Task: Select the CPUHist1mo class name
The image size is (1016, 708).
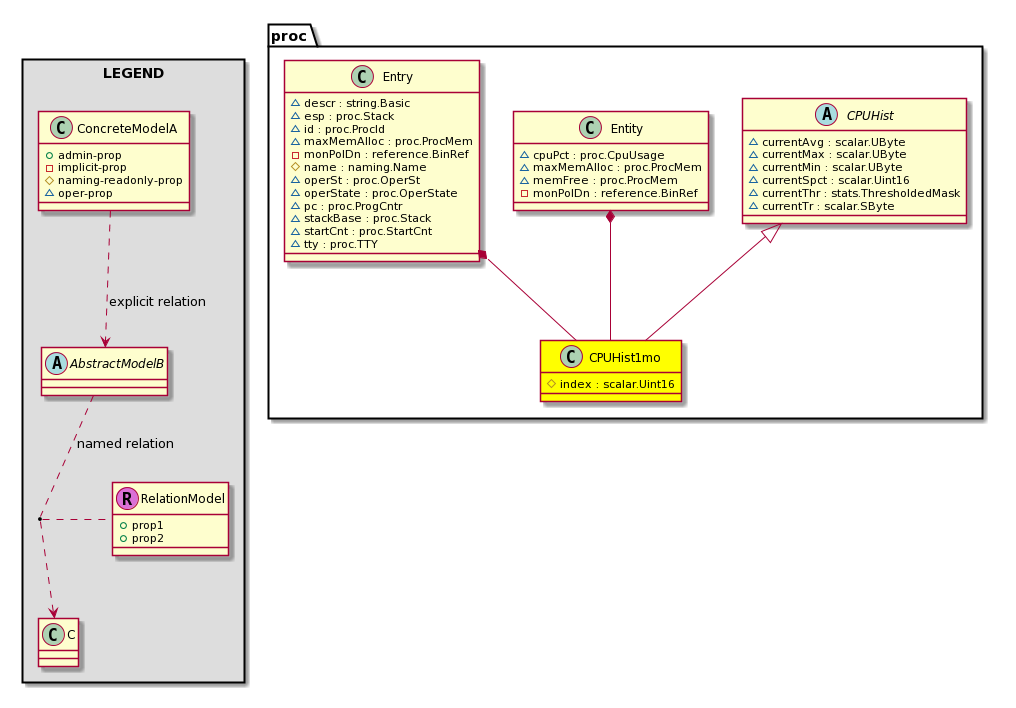Action: point(625,358)
